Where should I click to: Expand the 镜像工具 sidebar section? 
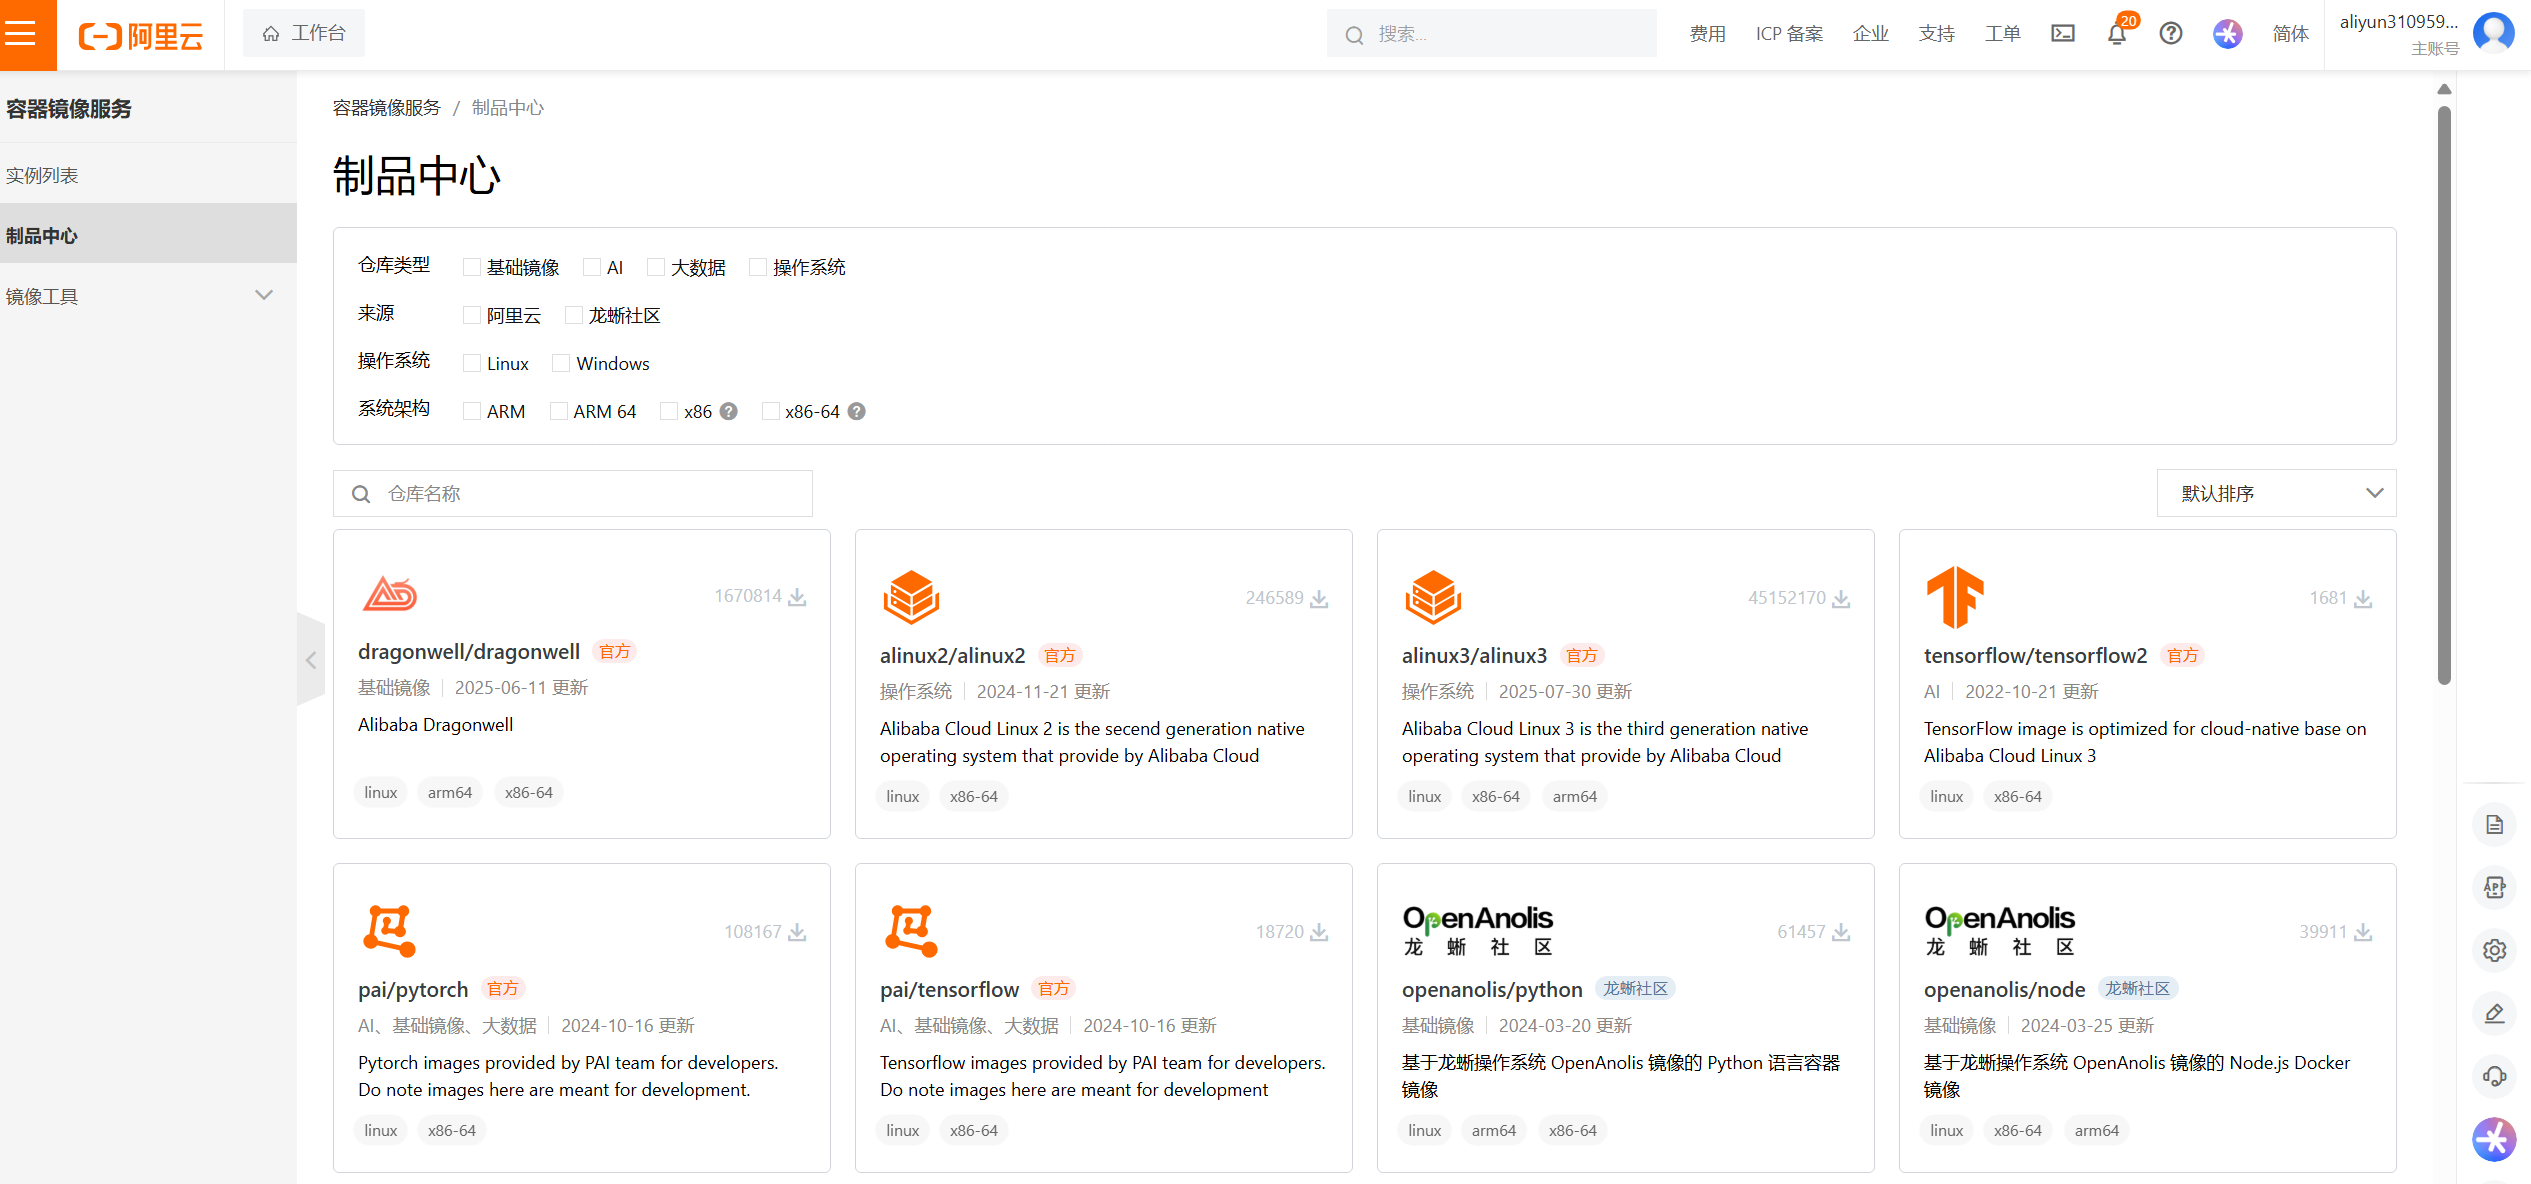pos(148,296)
